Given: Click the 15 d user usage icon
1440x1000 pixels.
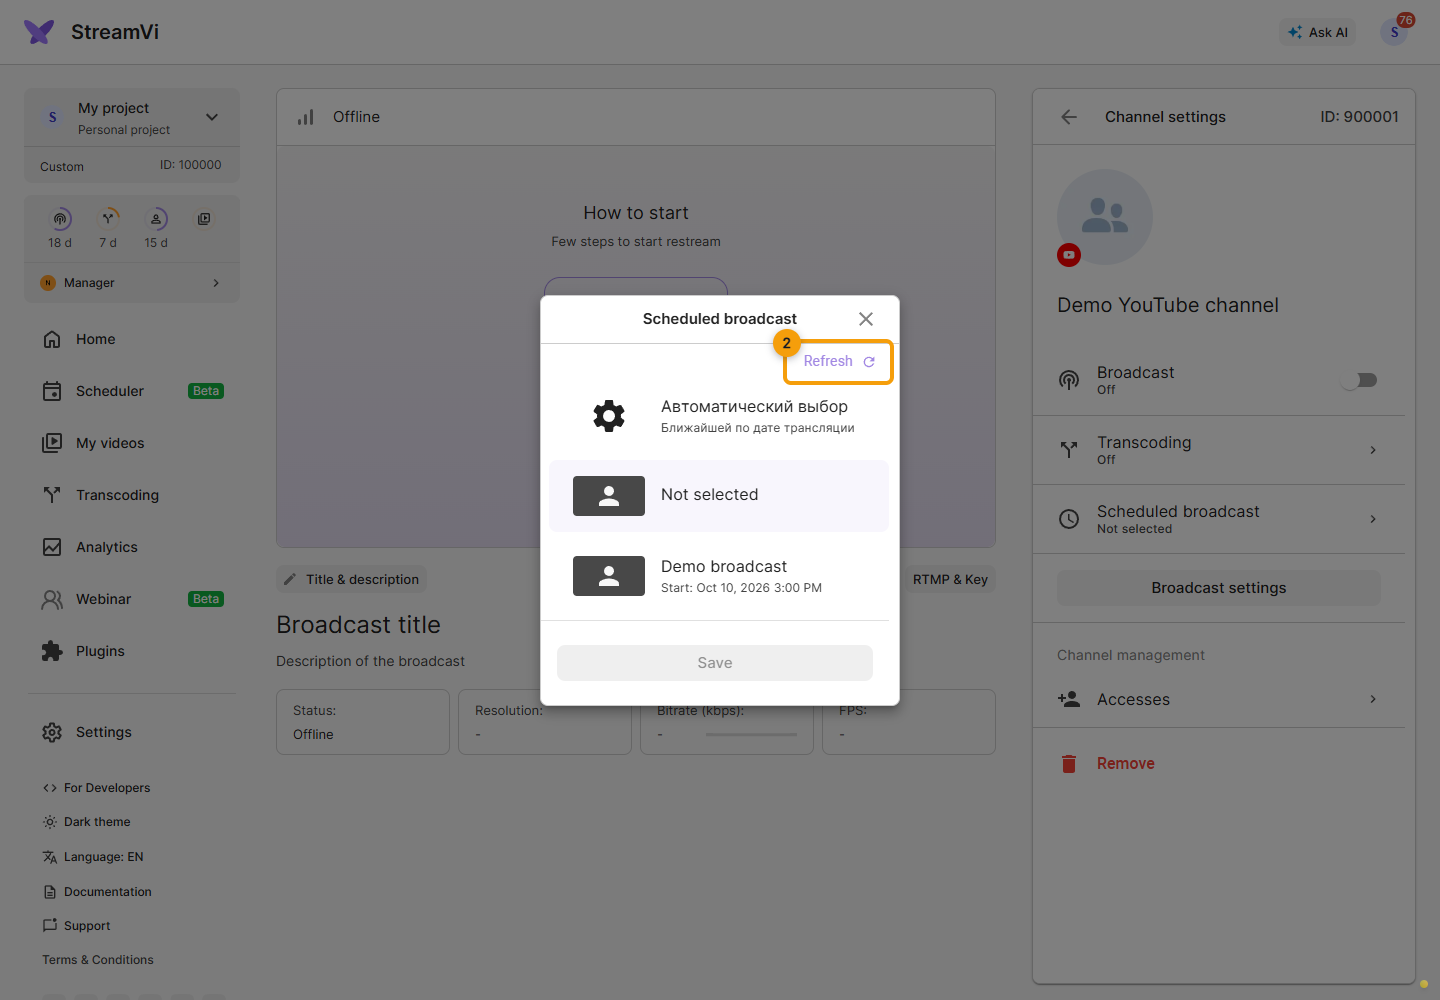Looking at the screenshot, I should pyautogui.click(x=156, y=219).
